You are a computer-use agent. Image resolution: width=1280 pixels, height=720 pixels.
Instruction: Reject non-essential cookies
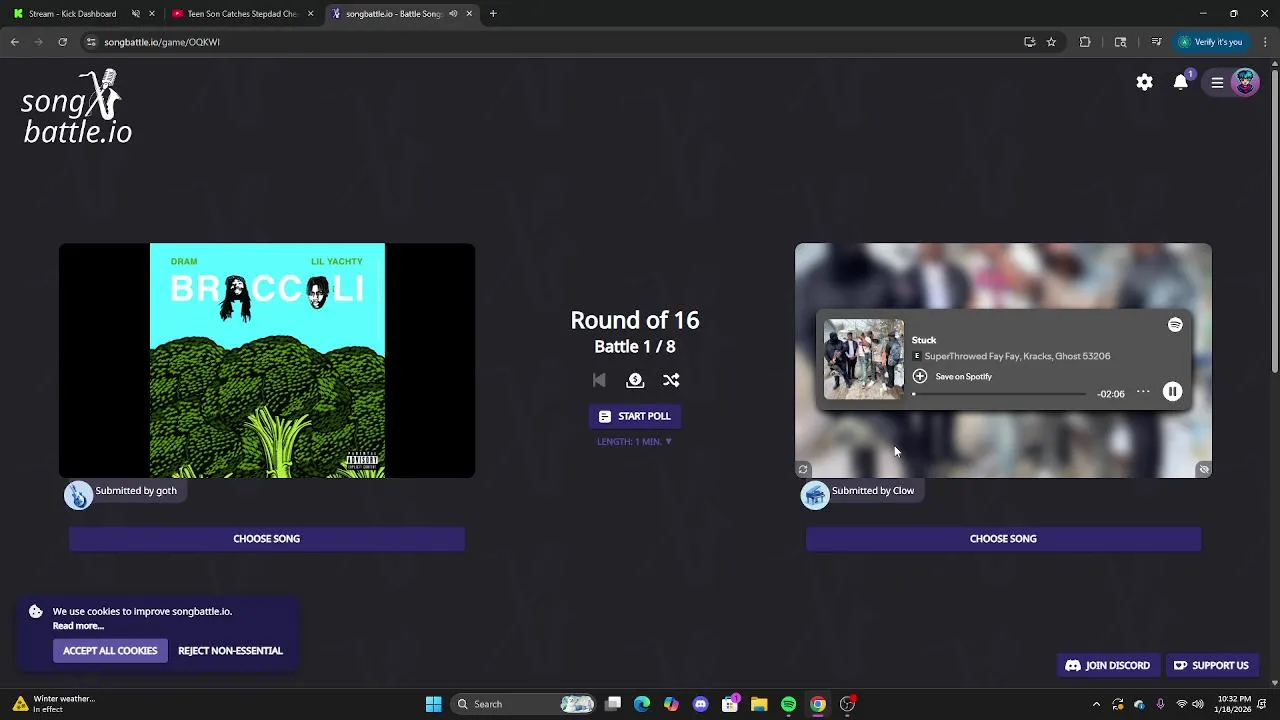[230, 651]
